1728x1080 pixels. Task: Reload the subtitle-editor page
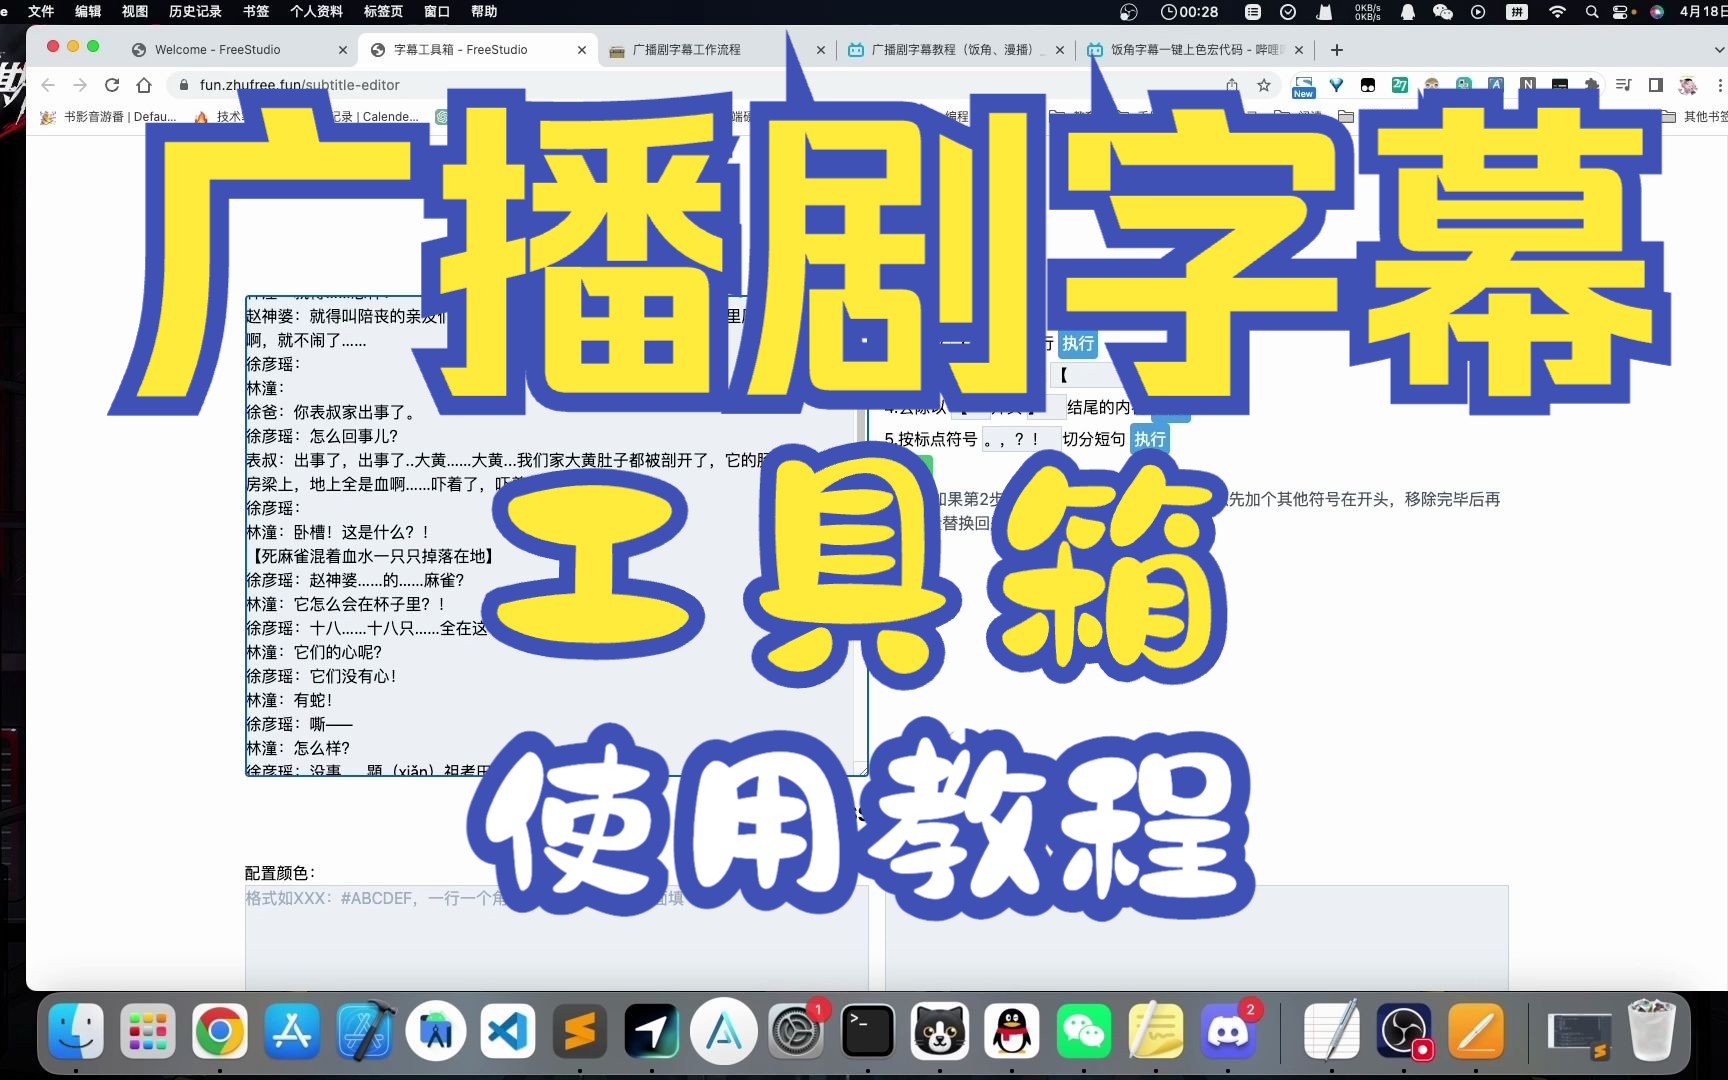coord(112,85)
